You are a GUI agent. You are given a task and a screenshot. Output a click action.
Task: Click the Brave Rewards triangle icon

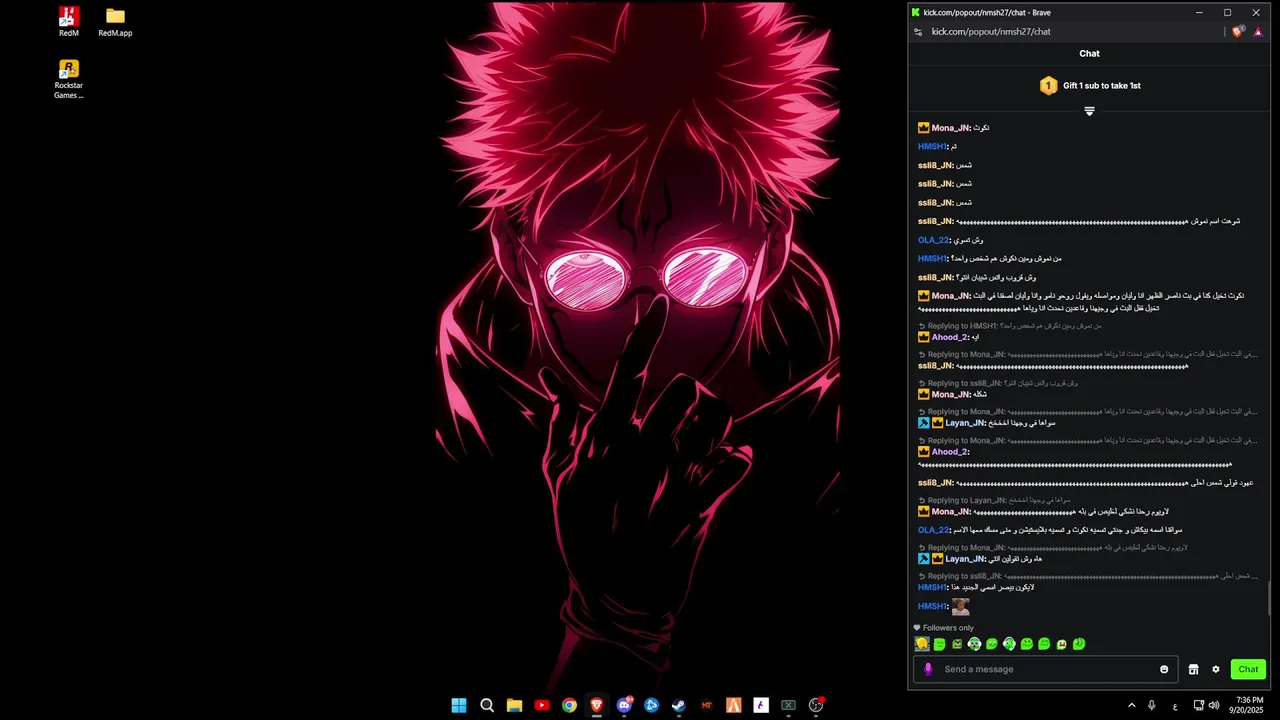[1258, 32]
